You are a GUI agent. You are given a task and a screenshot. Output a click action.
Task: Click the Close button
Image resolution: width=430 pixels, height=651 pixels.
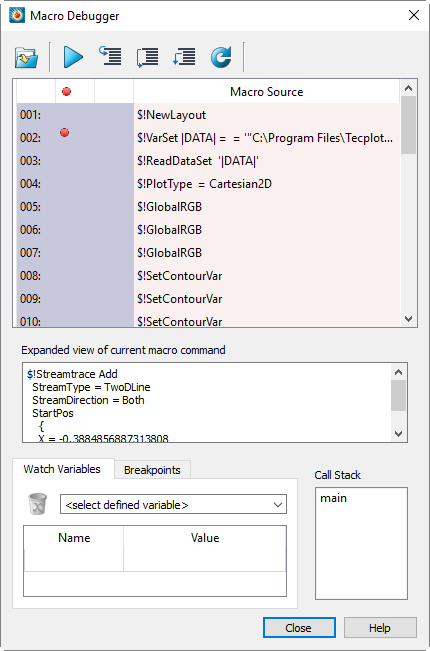click(299, 628)
